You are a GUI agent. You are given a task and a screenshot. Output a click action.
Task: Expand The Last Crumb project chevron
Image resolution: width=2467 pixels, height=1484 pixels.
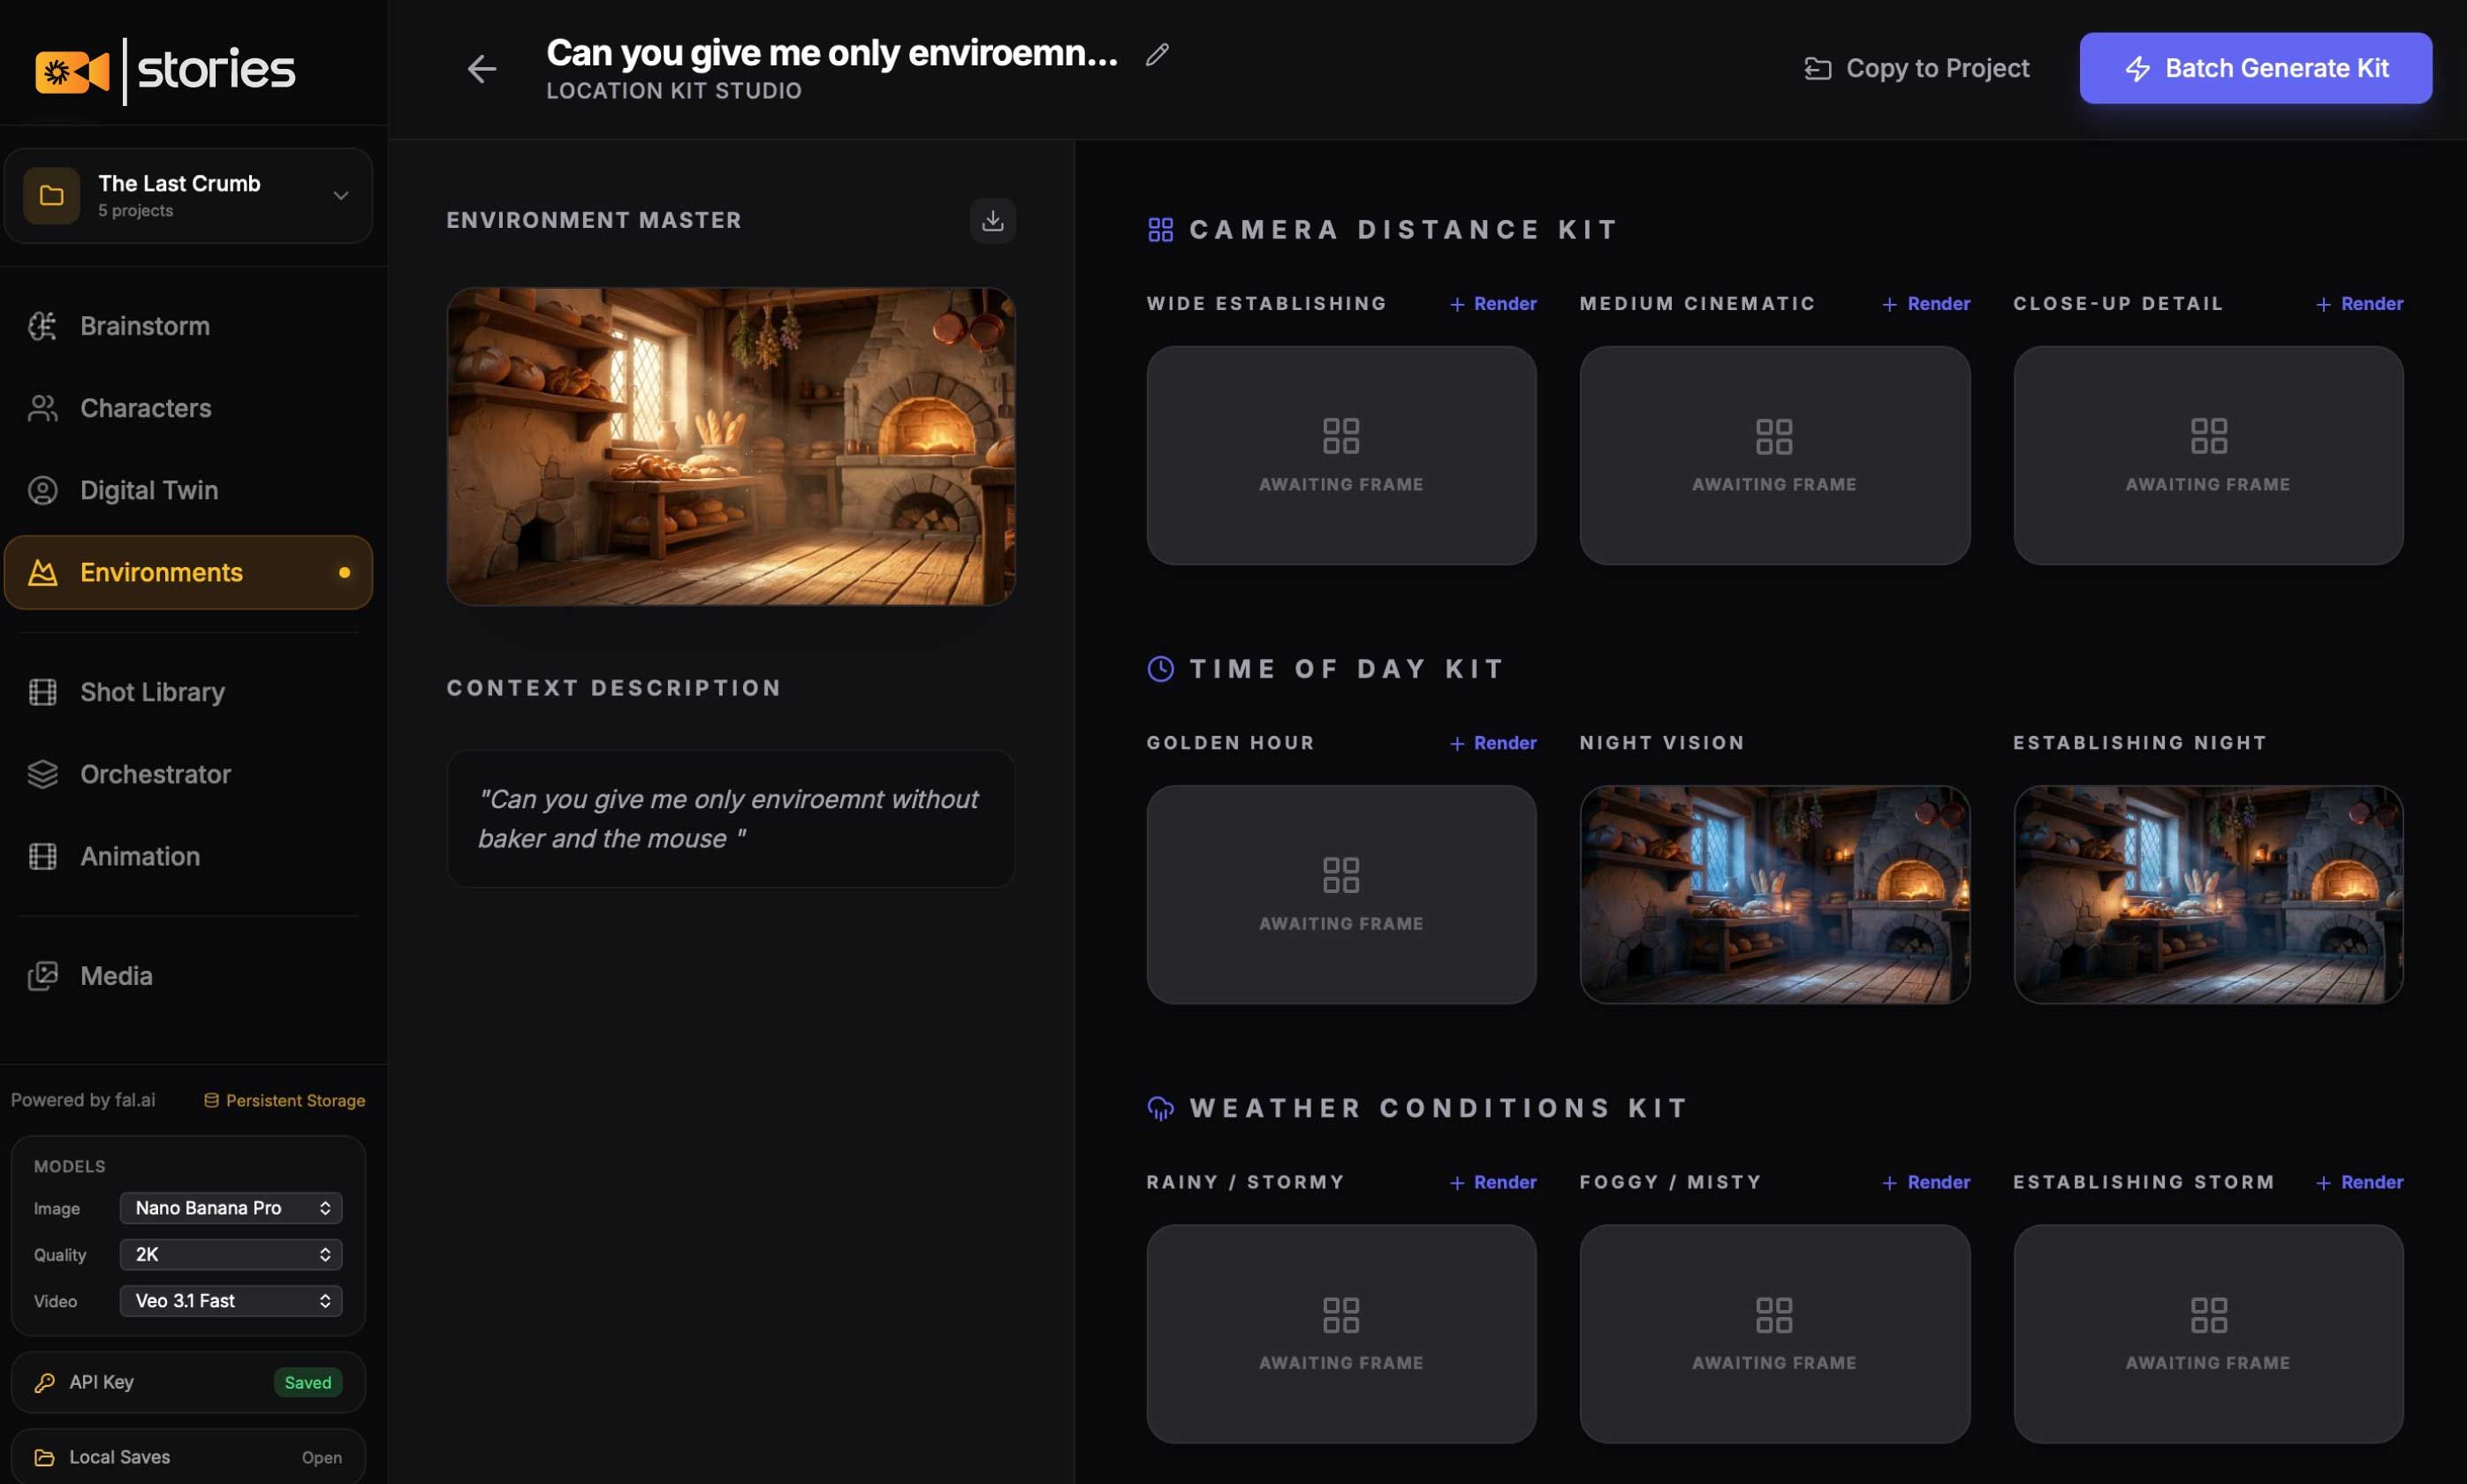coord(340,195)
